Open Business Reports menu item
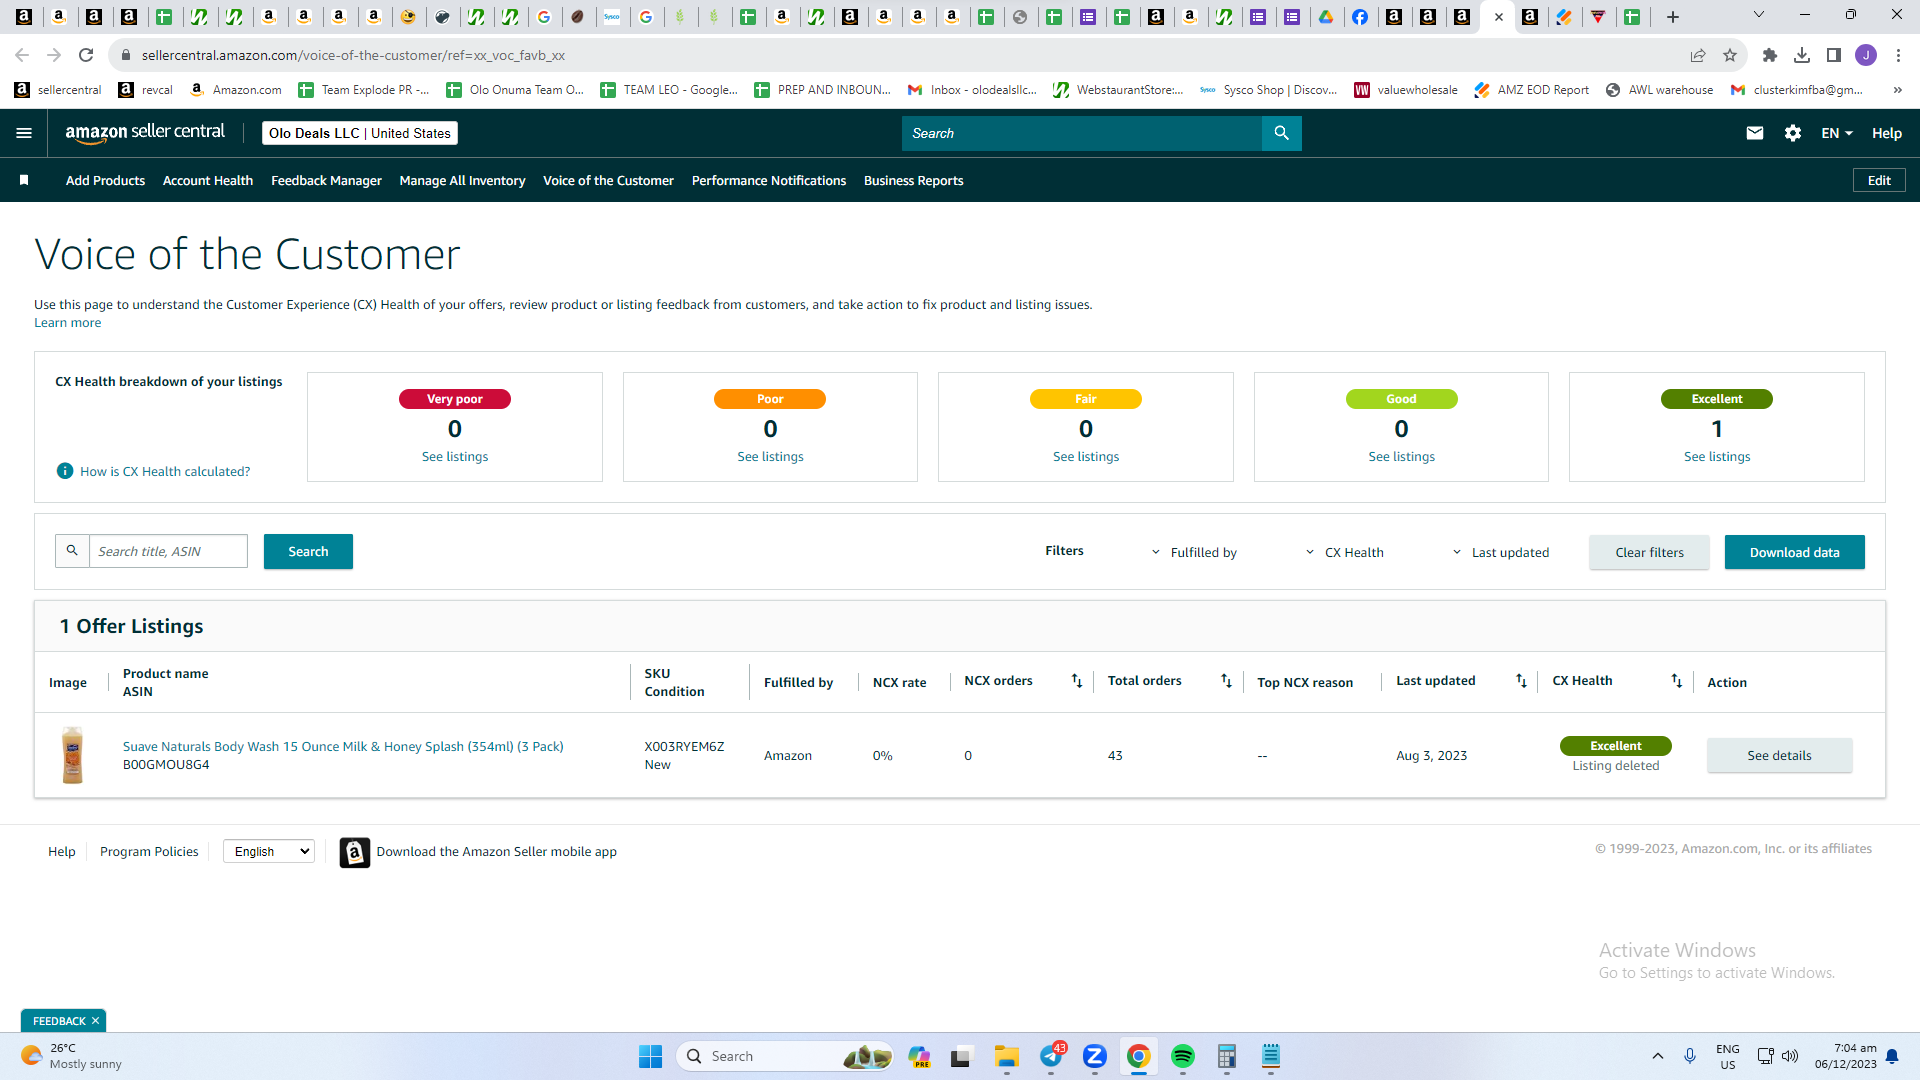The width and height of the screenshot is (1920, 1080). (913, 181)
